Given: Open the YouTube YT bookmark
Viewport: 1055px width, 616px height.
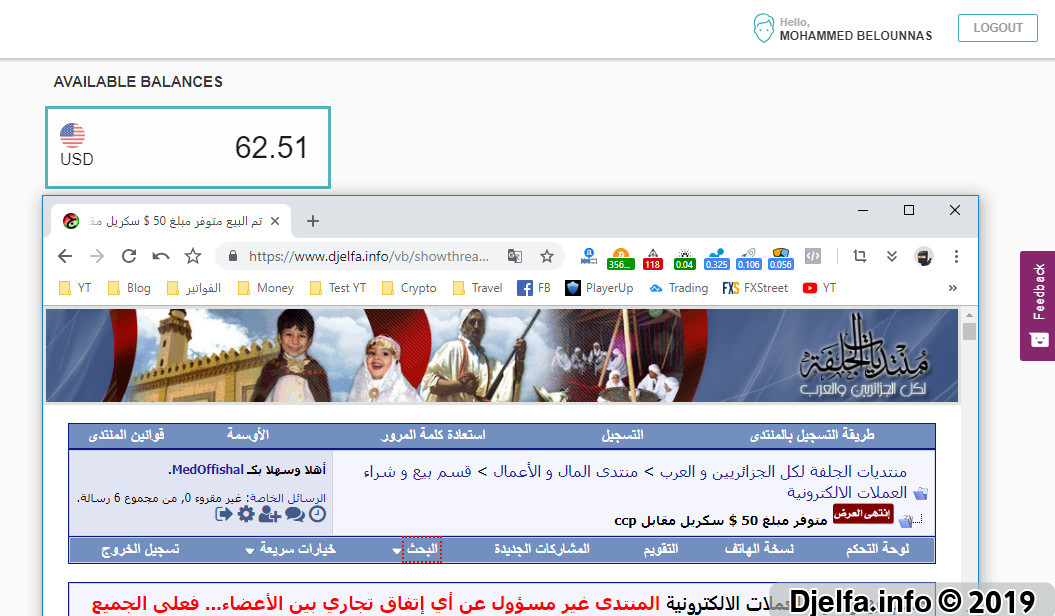Looking at the screenshot, I should [x=820, y=288].
